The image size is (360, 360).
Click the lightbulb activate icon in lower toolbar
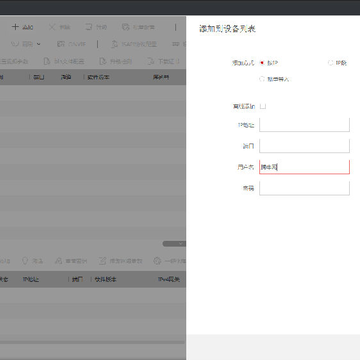25,261
